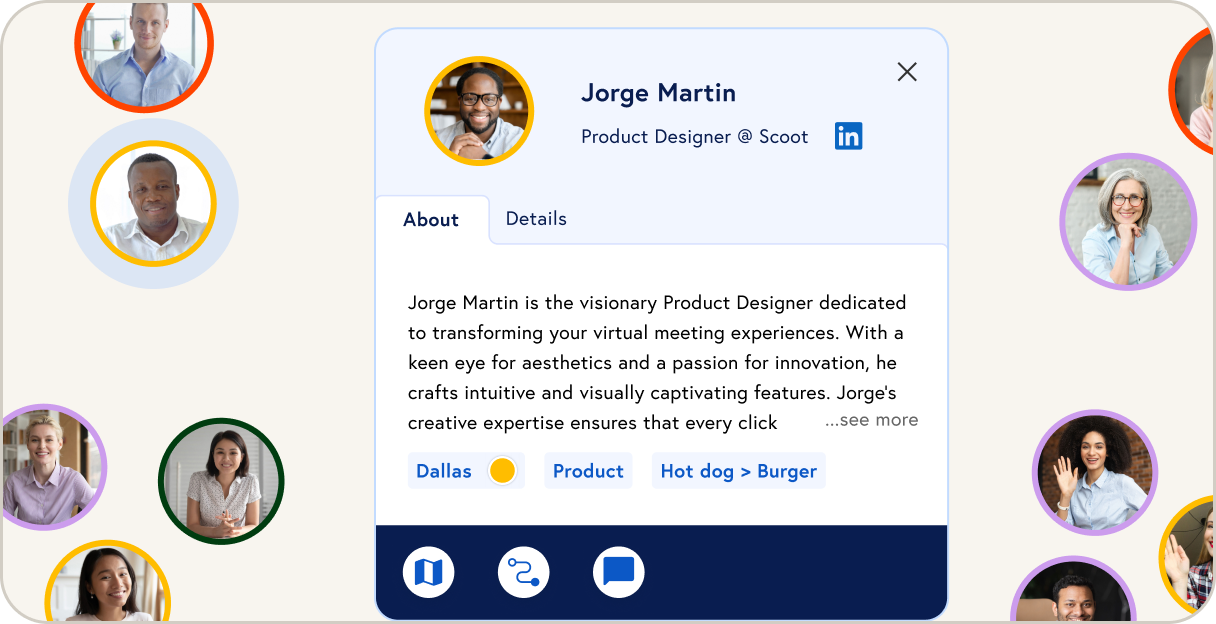Click the Product tag
Viewport: 1216px width, 624px height.
[x=588, y=471]
